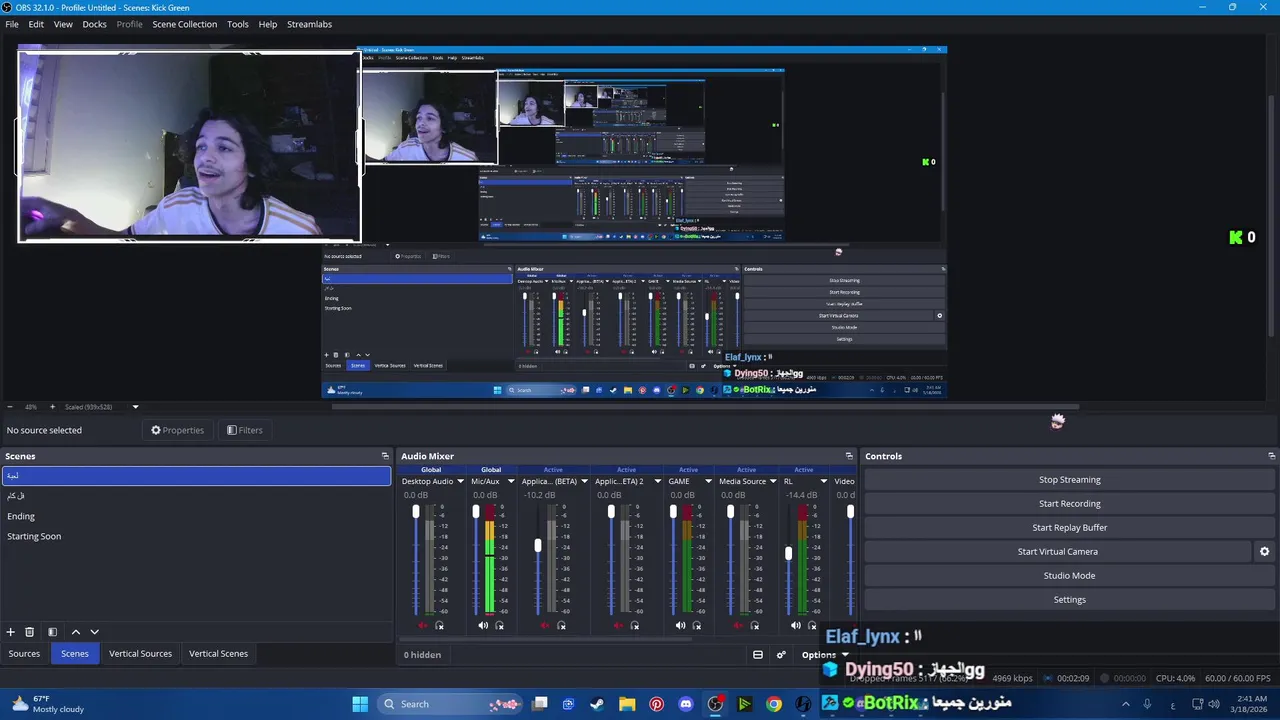The height and width of the screenshot is (720, 1280).
Task: Toggle monitoring for Application (BETA) channel
Action: pos(562,626)
